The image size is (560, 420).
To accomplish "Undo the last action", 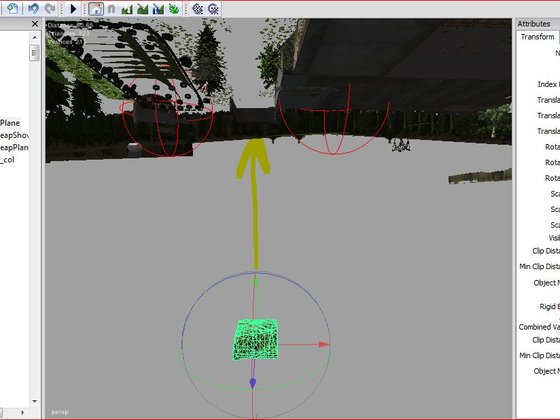I will (33, 8).
